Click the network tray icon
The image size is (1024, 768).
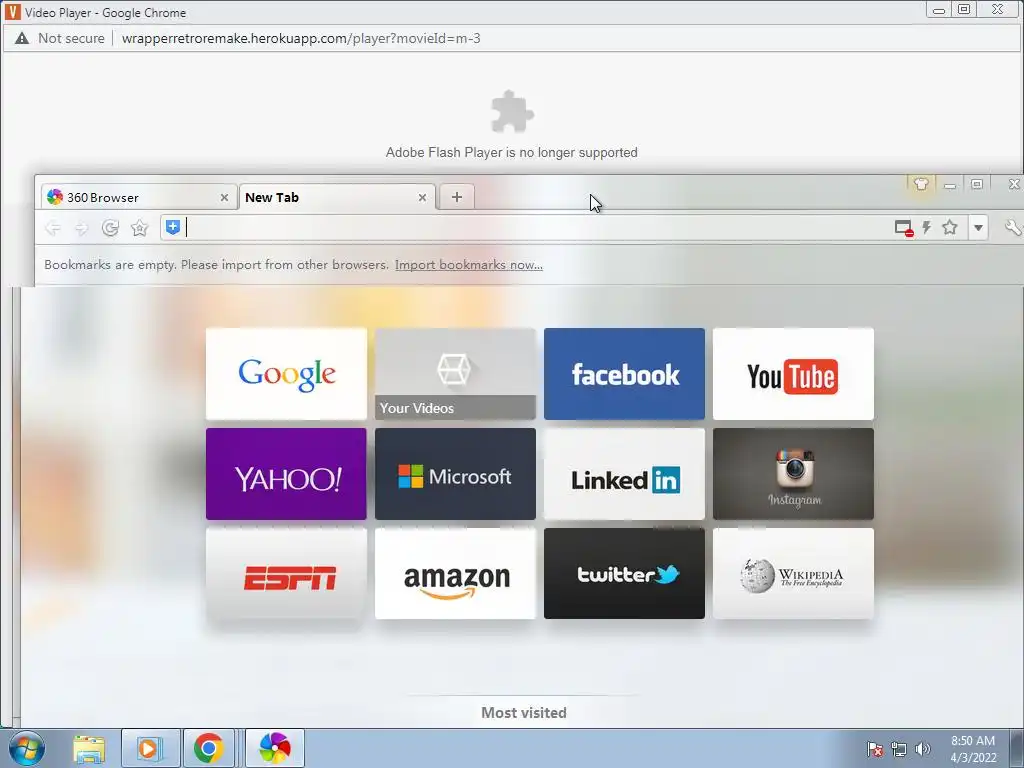tap(899, 749)
